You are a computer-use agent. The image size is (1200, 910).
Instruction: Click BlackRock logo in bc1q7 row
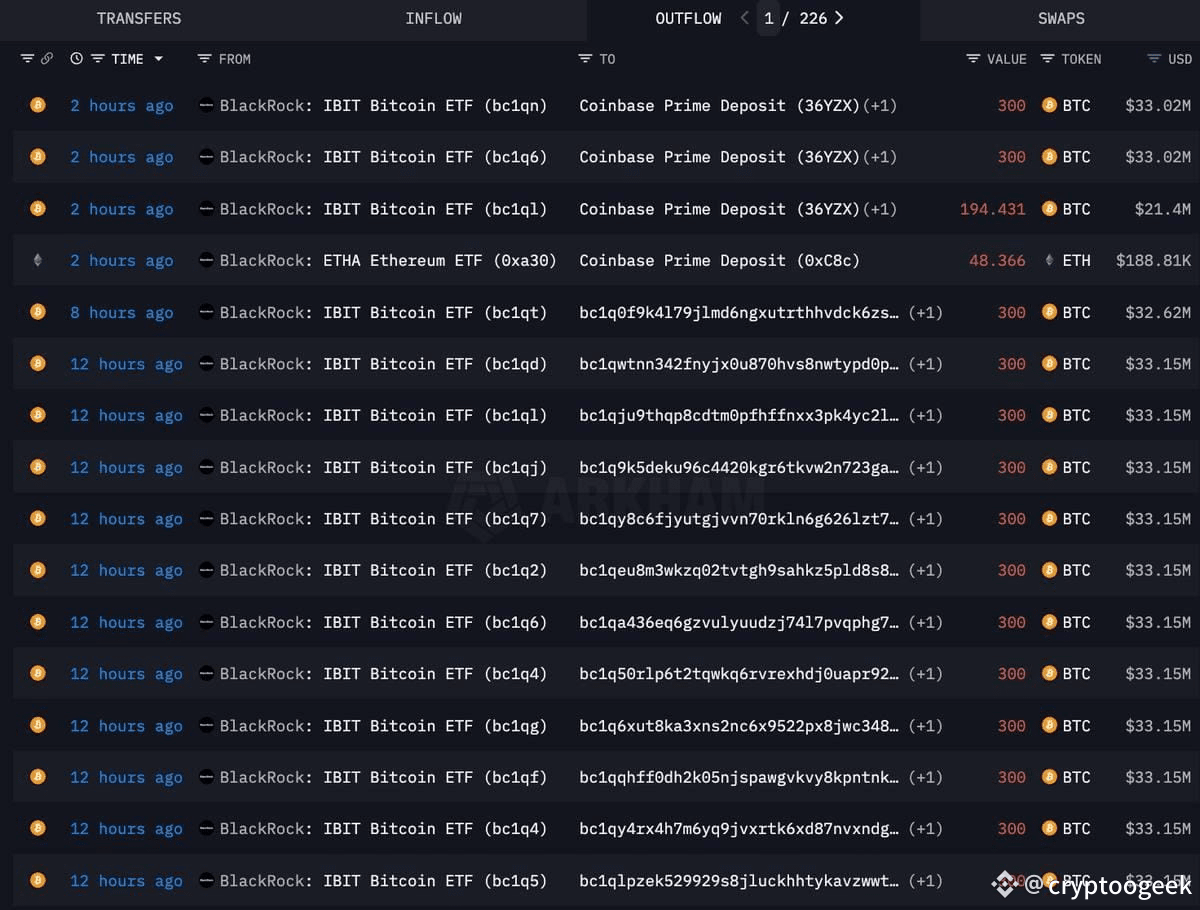pos(206,518)
